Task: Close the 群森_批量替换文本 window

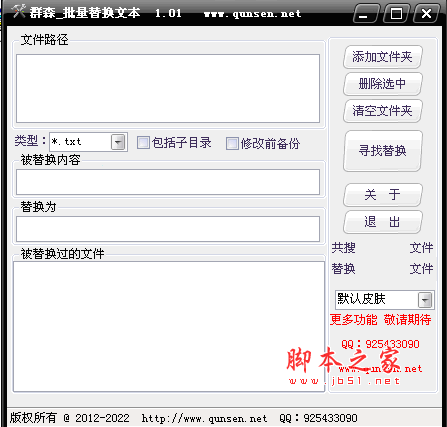Action: pos(426,14)
